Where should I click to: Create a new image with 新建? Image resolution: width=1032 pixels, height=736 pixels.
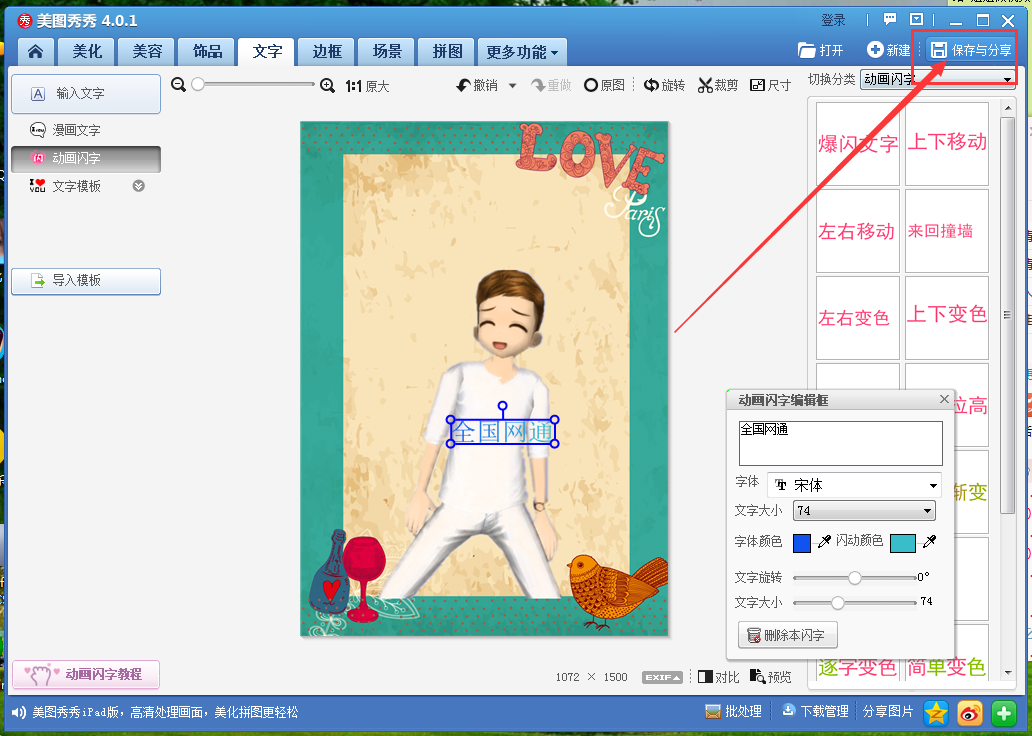pos(889,50)
